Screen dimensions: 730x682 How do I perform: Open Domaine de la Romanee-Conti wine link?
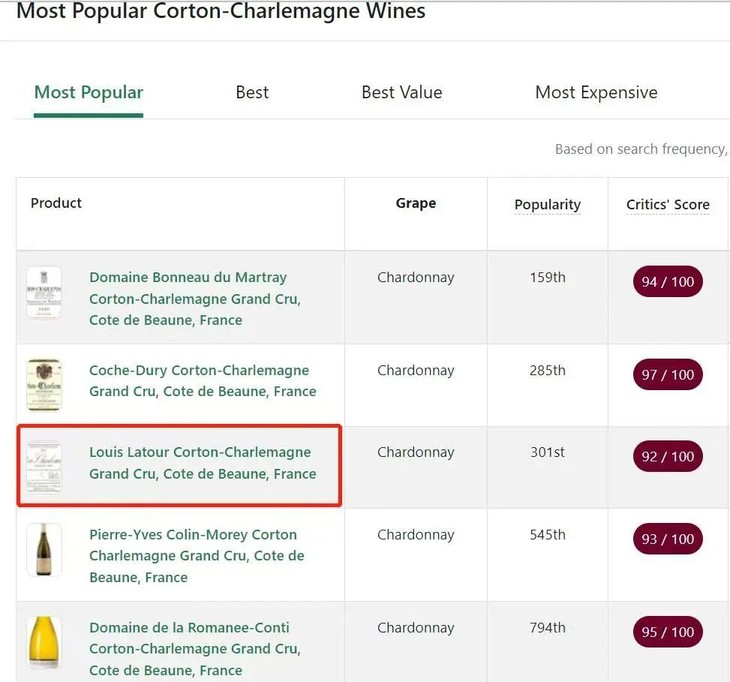pyautogui.click(x=194, y=648)
